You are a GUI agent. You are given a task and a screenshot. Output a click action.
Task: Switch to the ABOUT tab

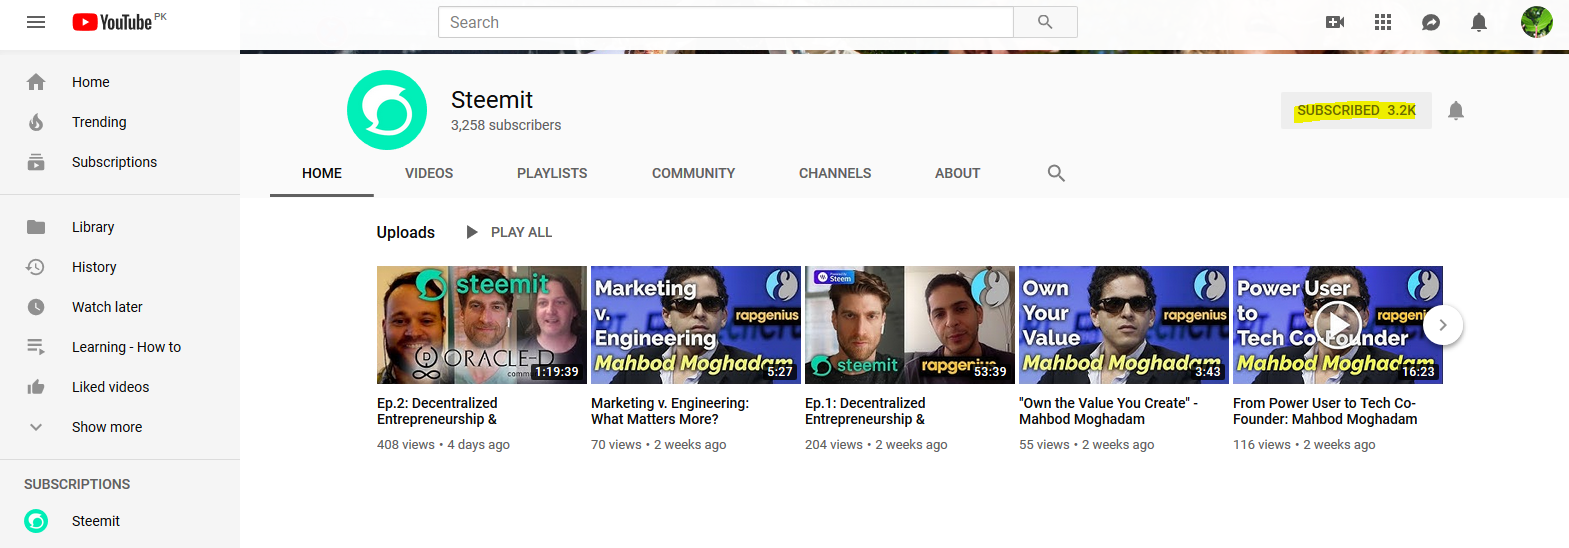[x=957, y=173]
